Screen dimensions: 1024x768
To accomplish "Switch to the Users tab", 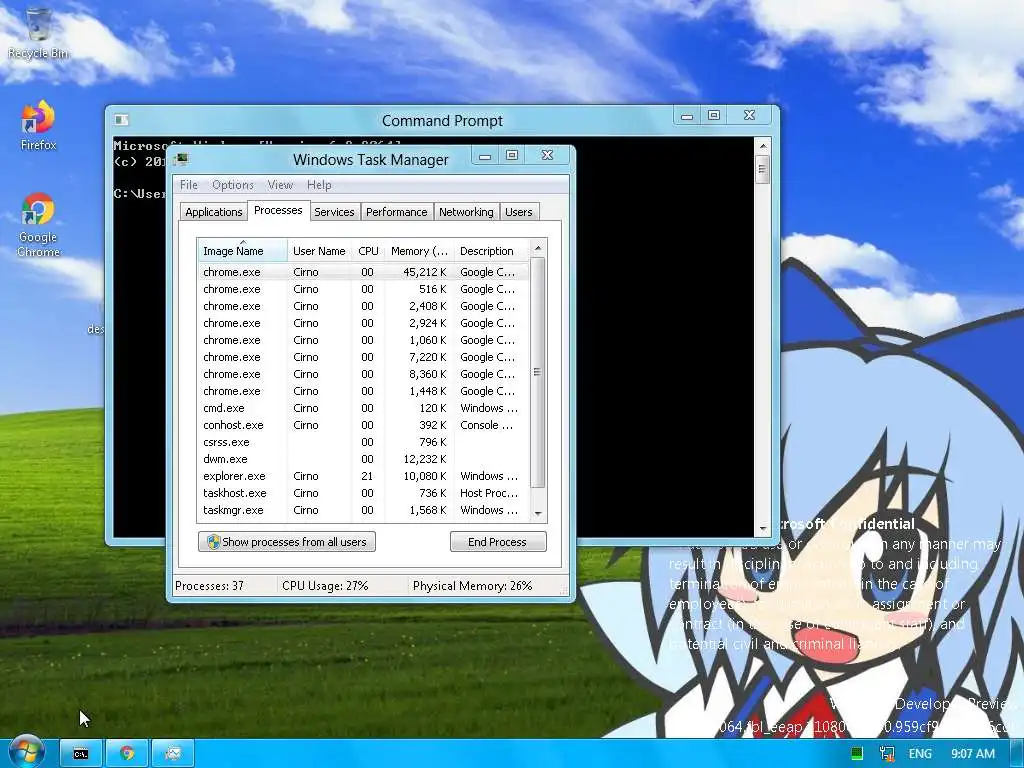I will click(519, 212).
